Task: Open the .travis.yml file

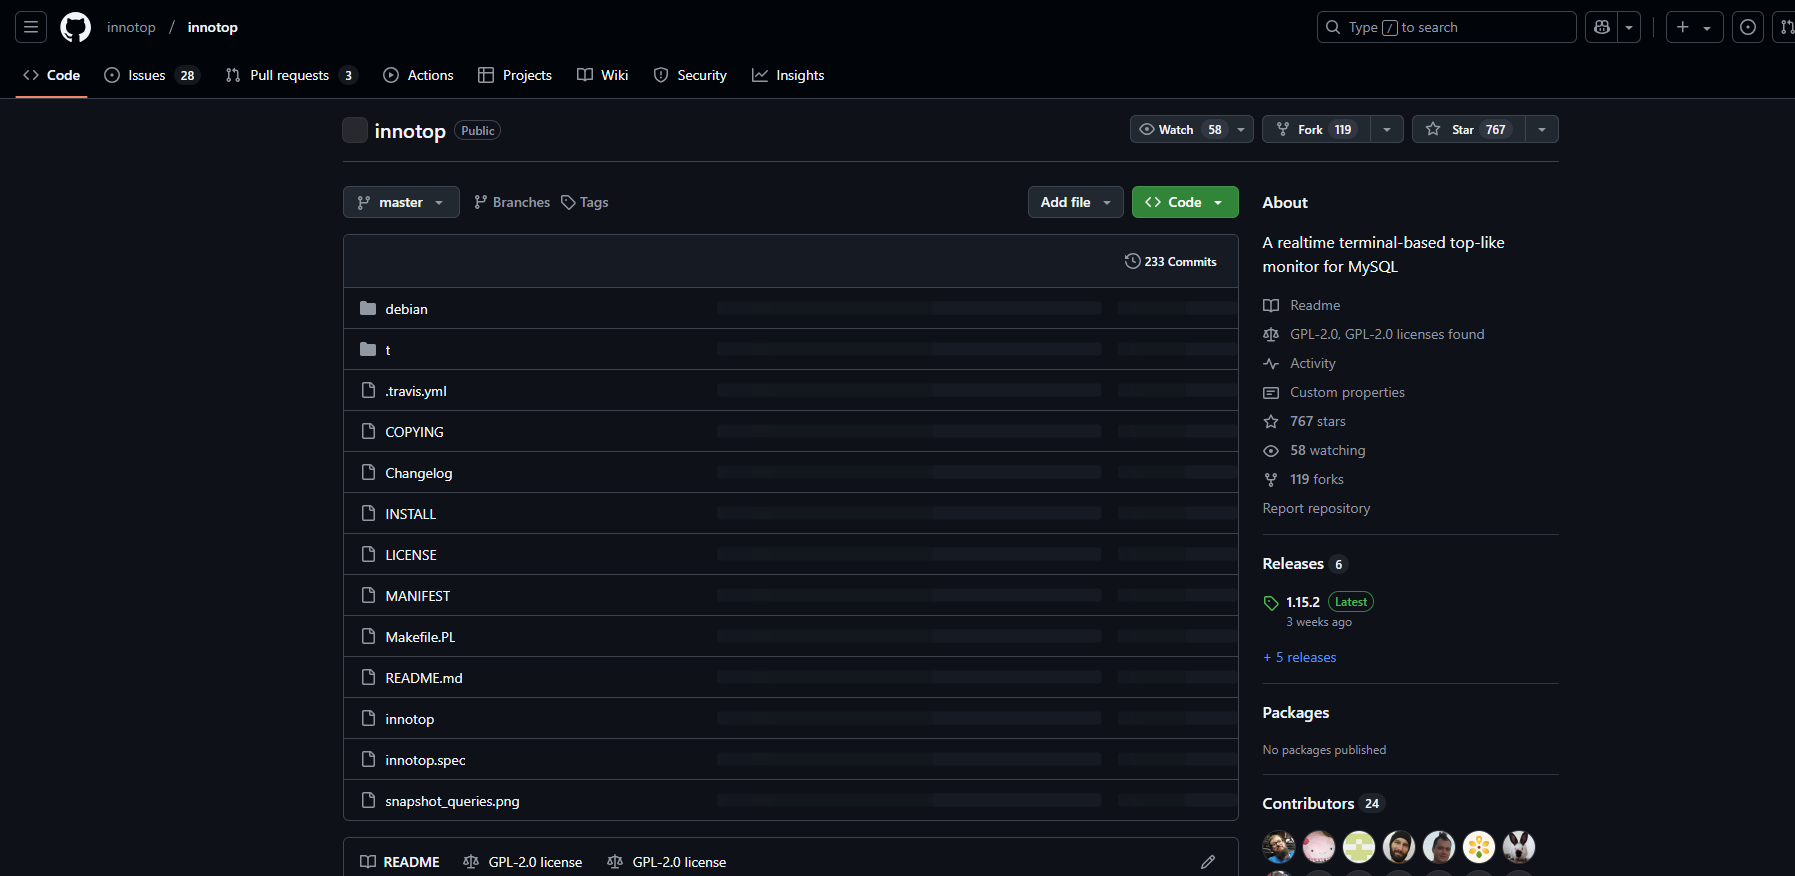Action: (x=416, y=391)
